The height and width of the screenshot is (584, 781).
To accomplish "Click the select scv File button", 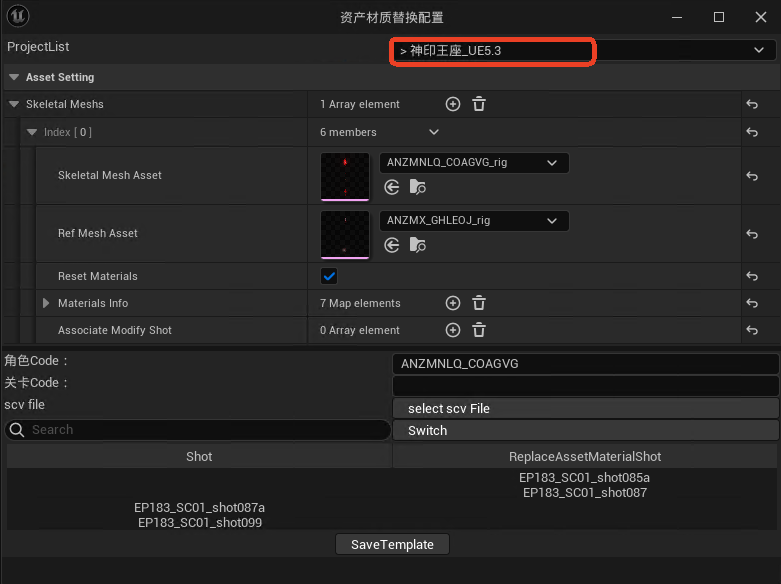I will [585, 408].
